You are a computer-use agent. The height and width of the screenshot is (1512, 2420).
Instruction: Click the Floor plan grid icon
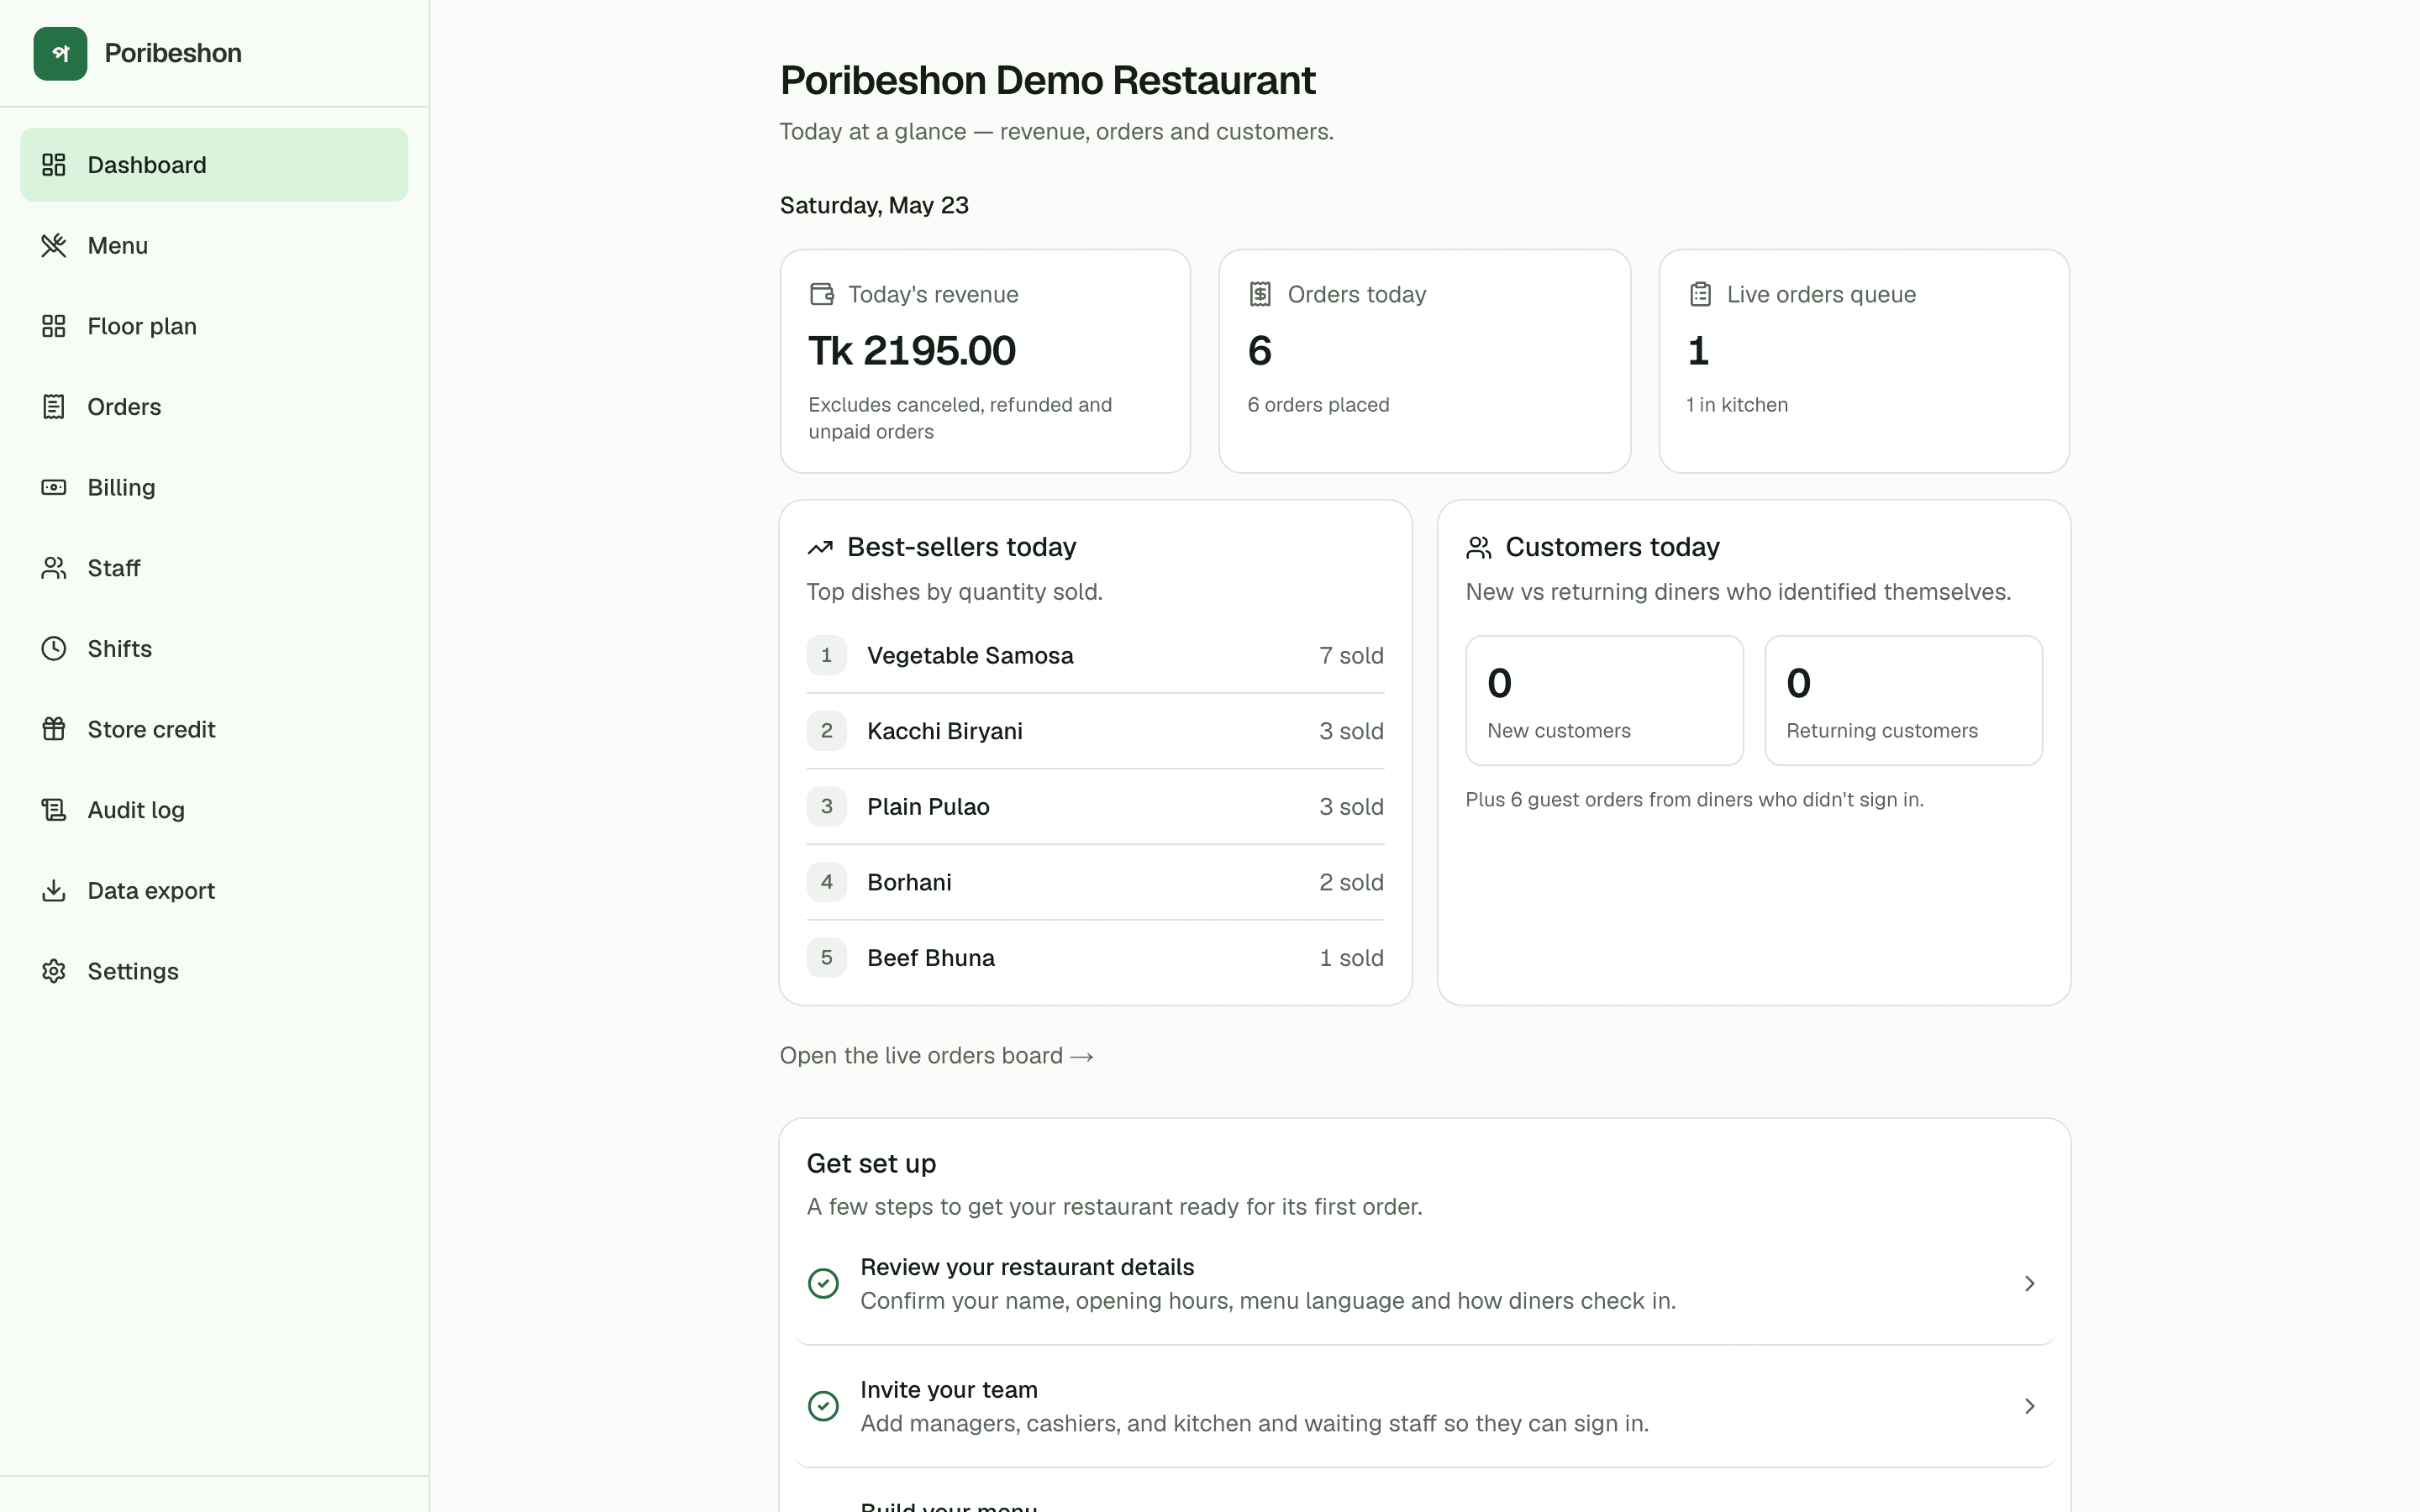coord(54,326)
